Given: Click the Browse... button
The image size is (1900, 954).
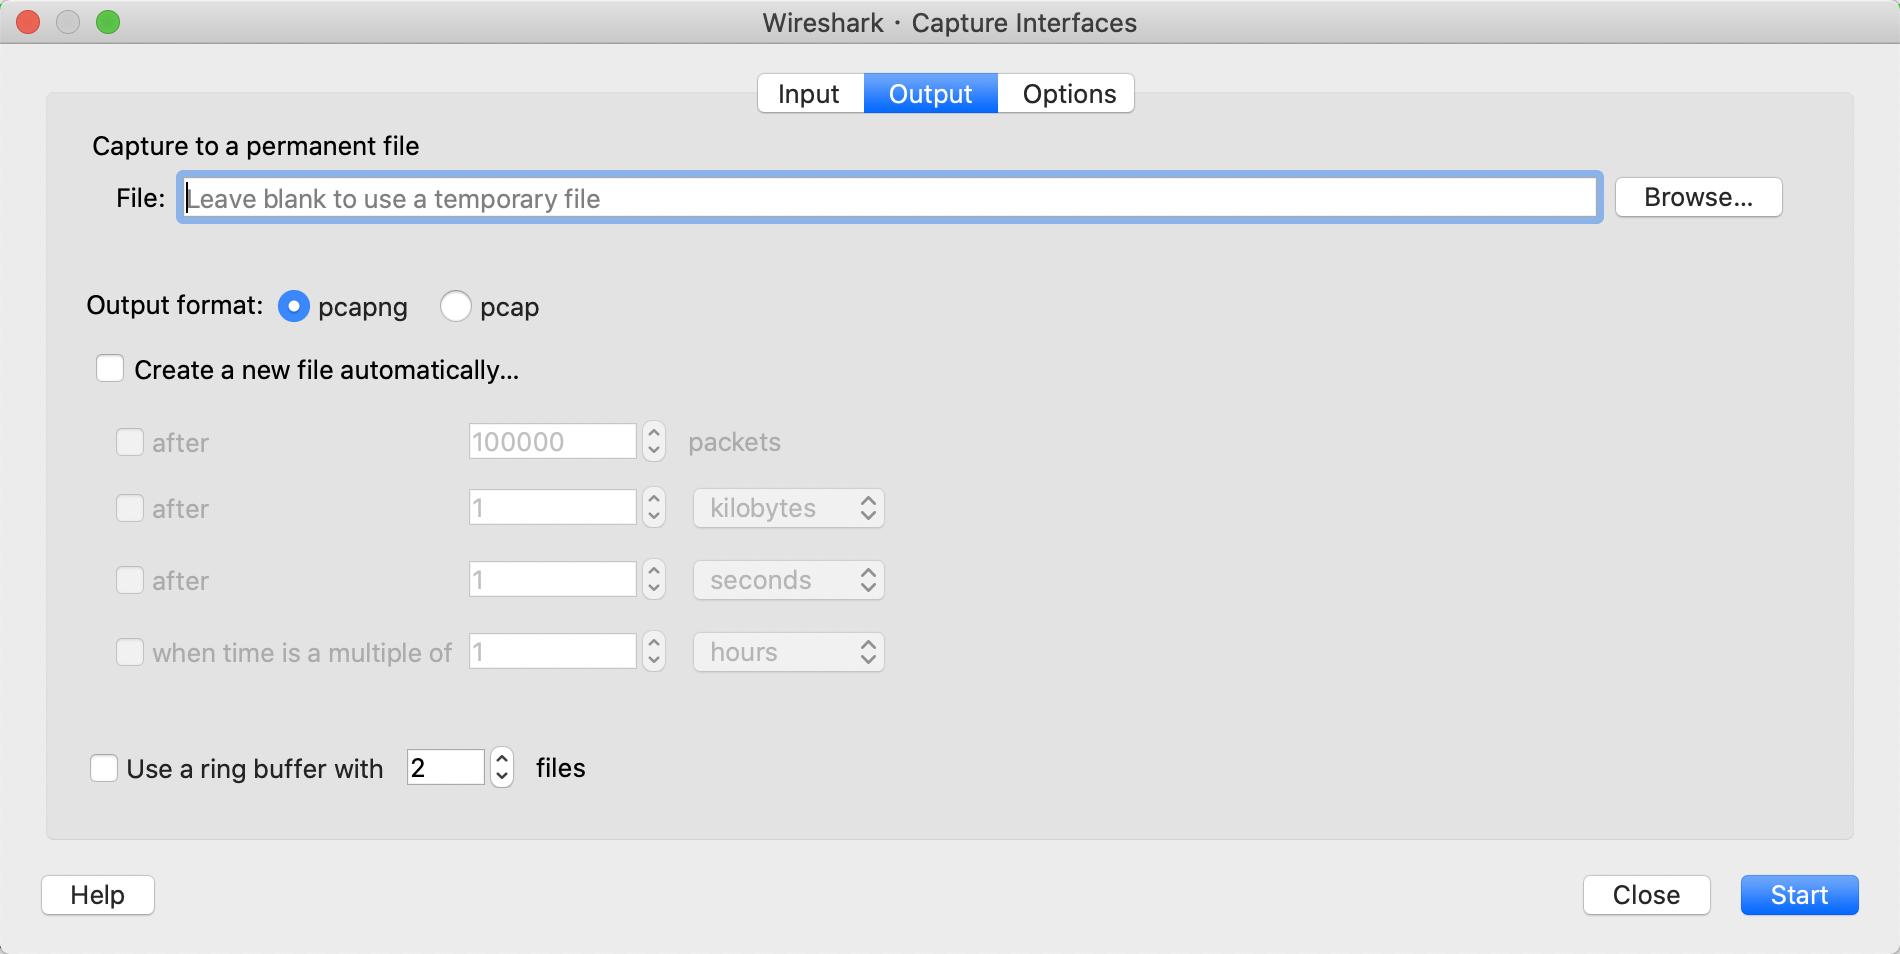Looking at the screenshot, I should pos(1698,197).
